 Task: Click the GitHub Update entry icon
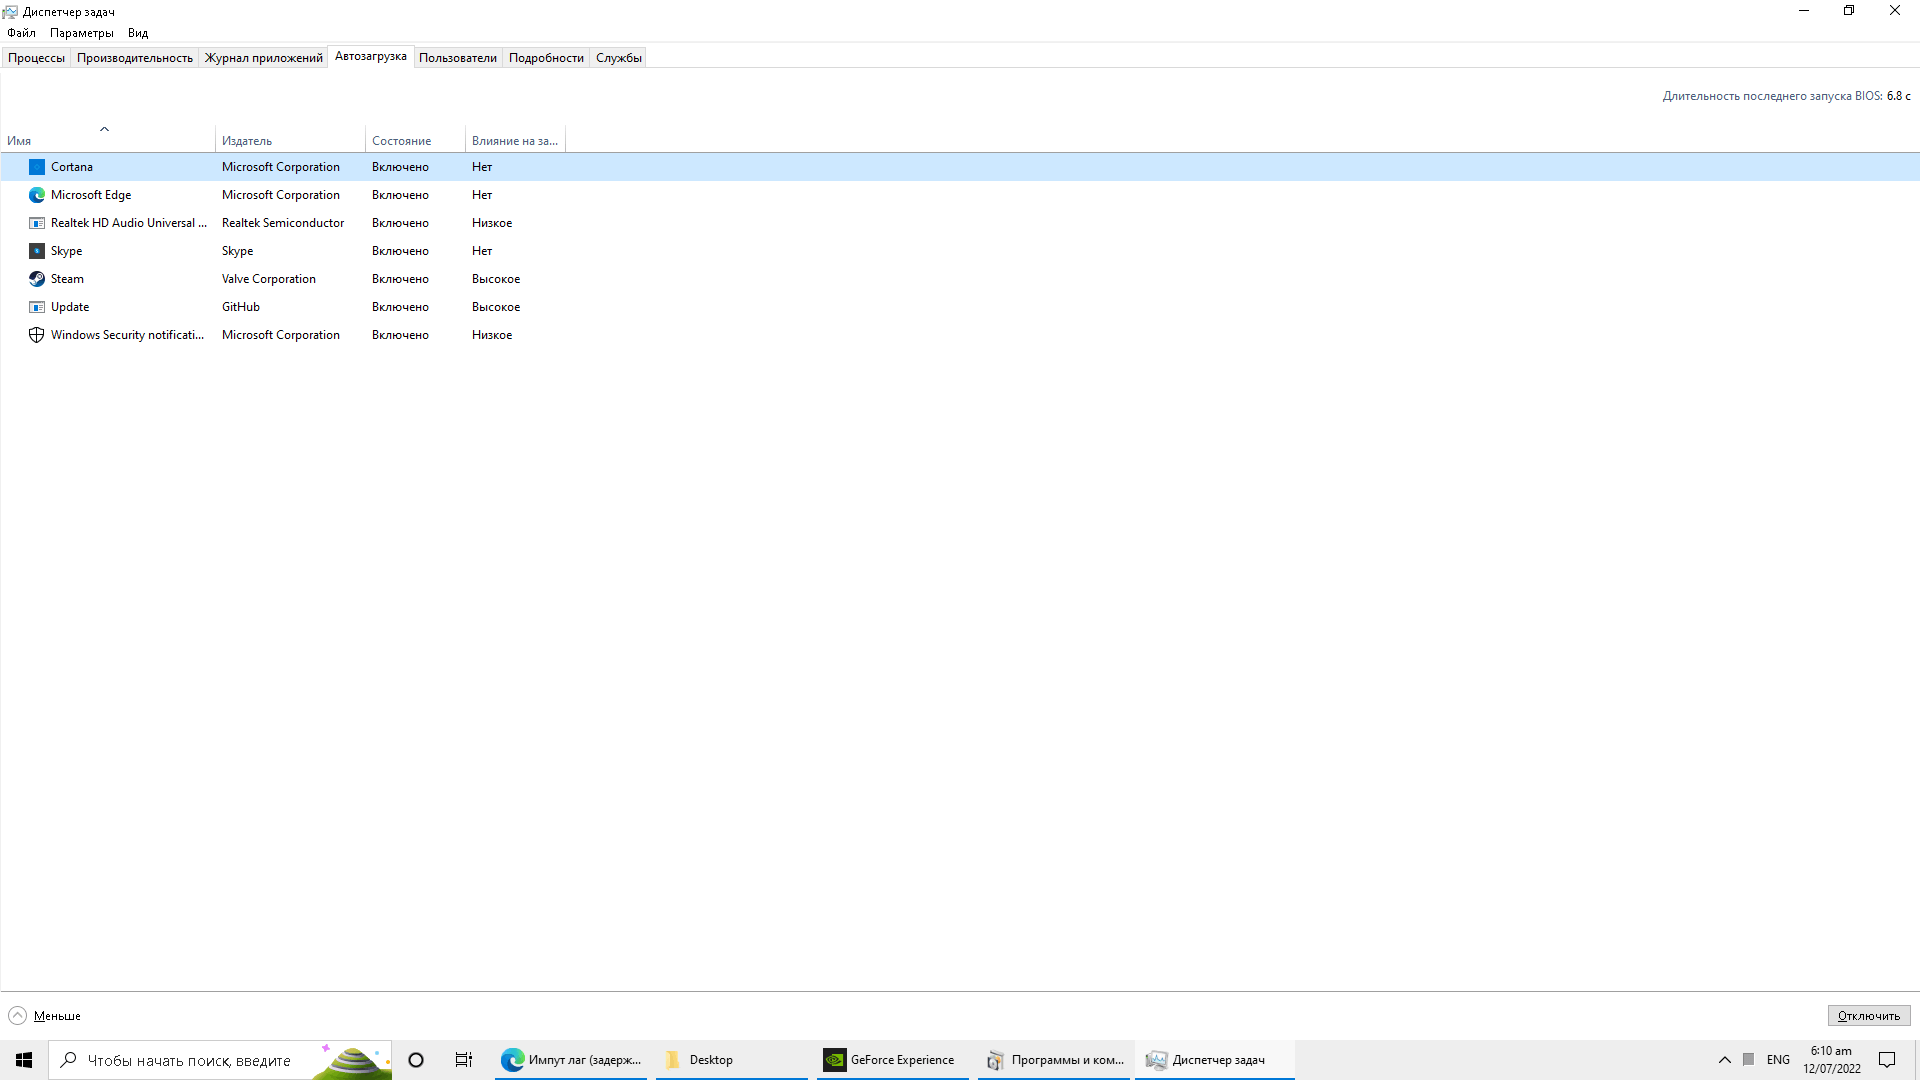coord(37,307)
